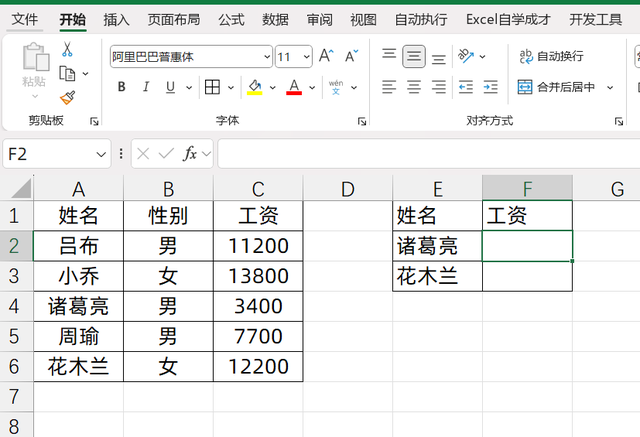Click inside the formula bar
640x437 pixels.
[429, 153]
